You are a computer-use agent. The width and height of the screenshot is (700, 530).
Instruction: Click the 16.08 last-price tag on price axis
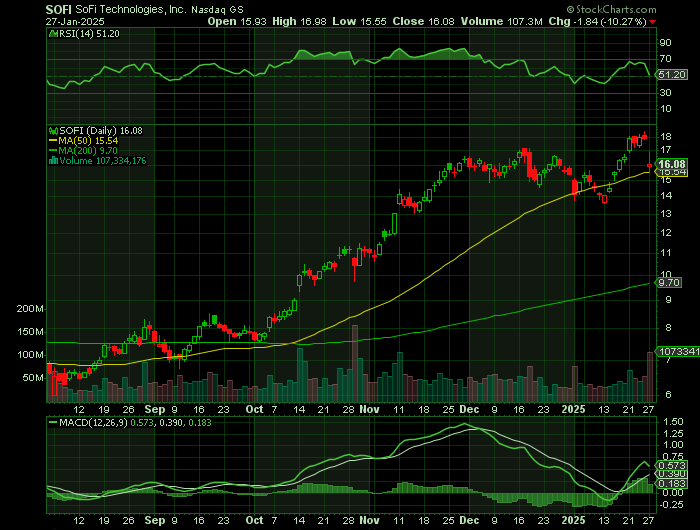pyautogui.click(x=672, y=164)
